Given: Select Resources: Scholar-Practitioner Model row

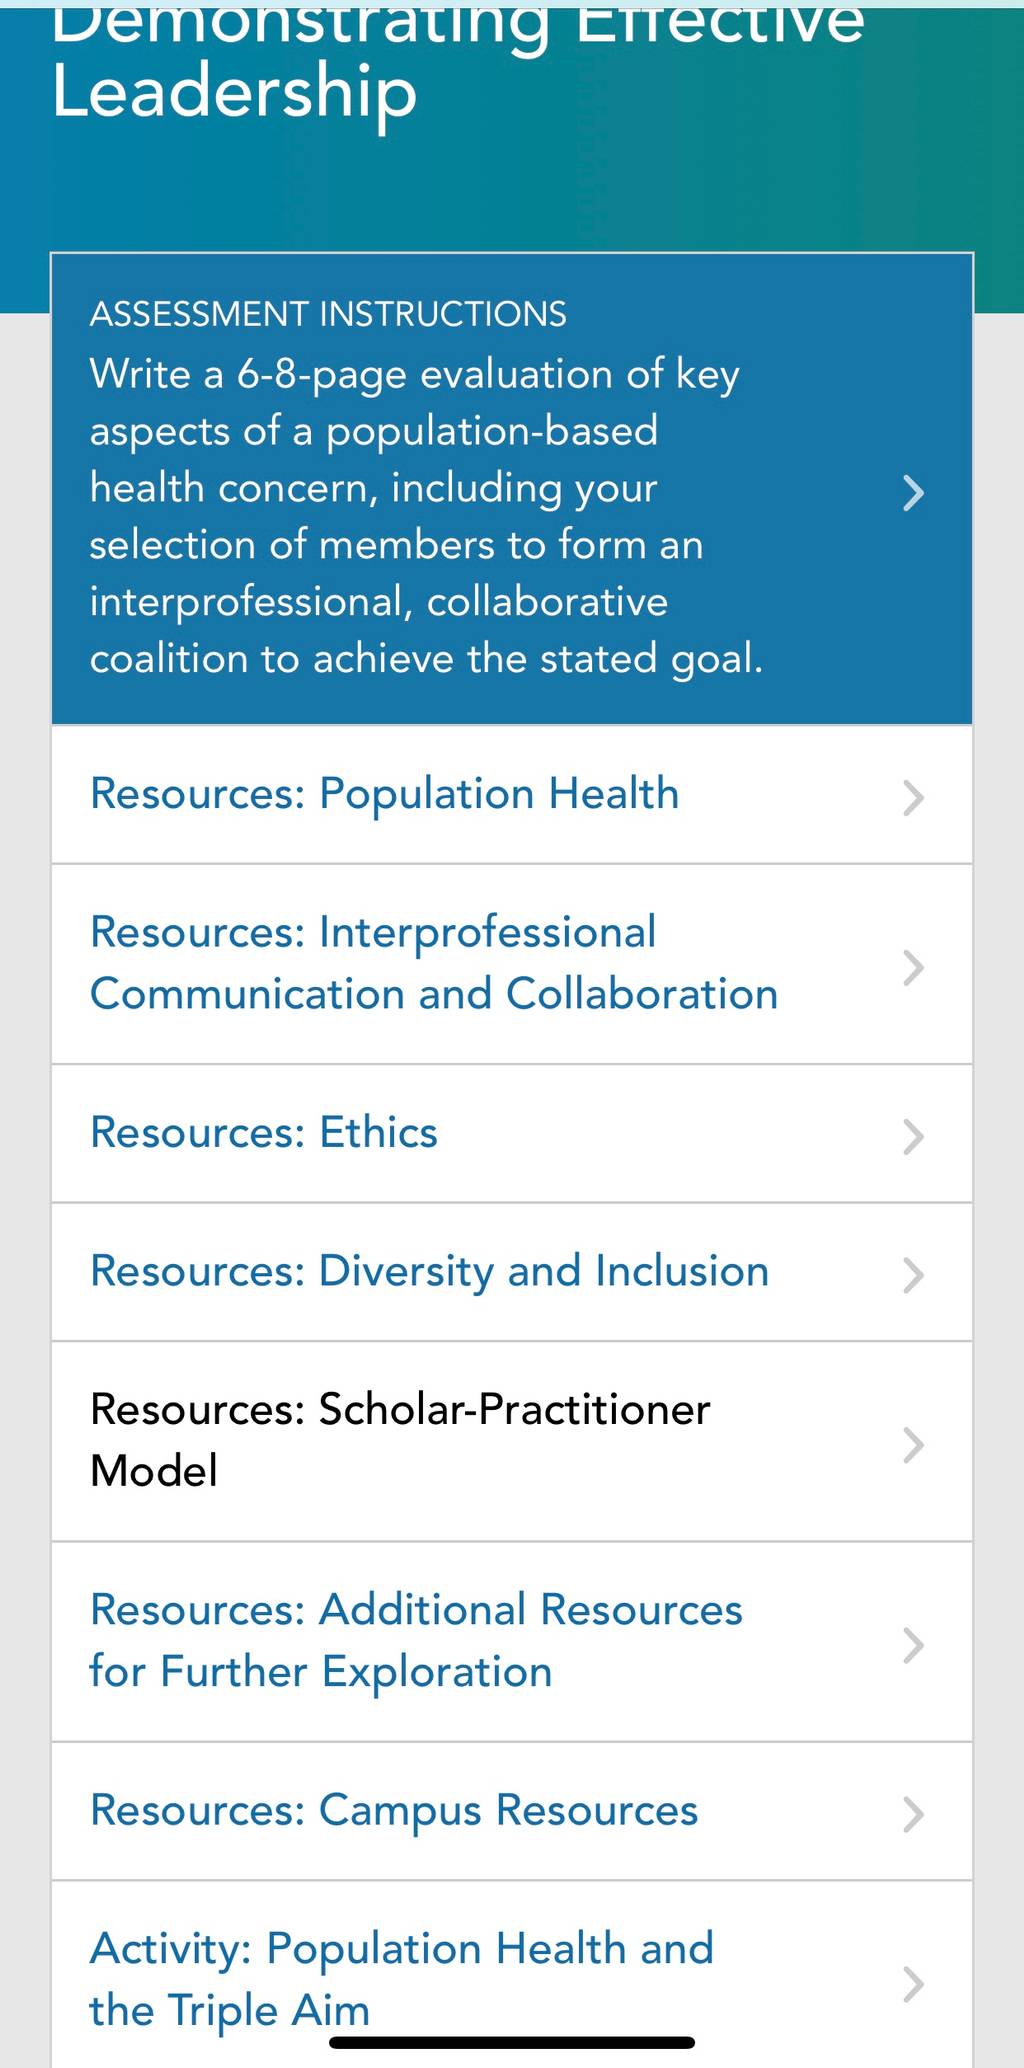Looking at the screenshot, I should pos(512,1441).
